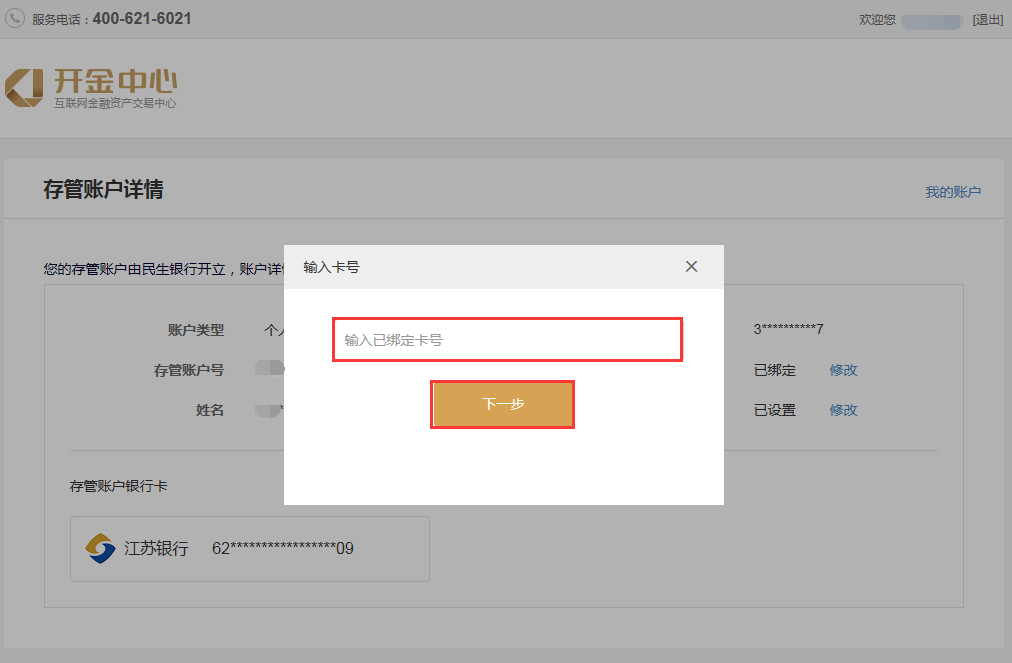Click the 存管账户号 field label
The width and height of the screenshot is (1012, 663).
189,370
